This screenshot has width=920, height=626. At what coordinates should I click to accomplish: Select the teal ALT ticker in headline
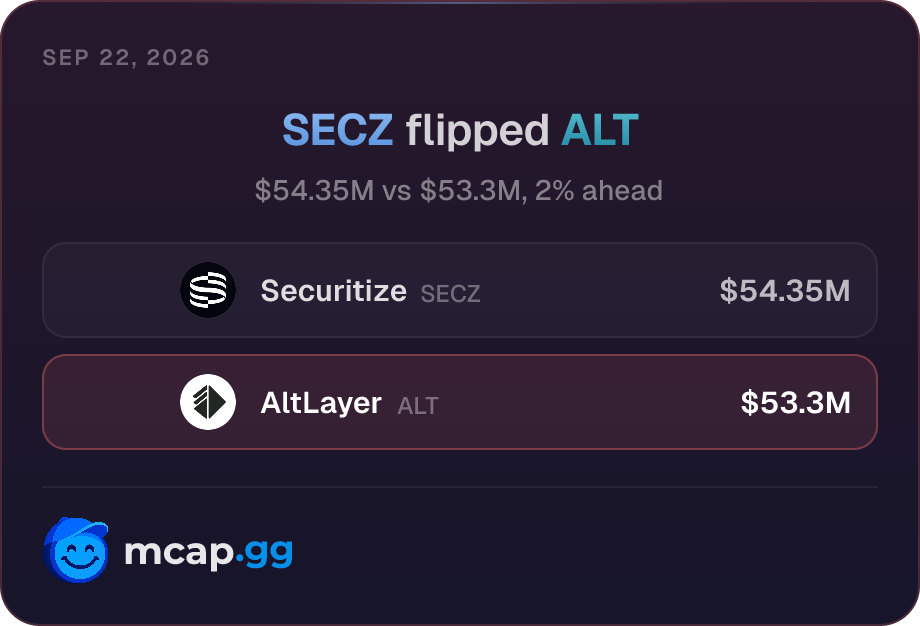[x=599, y=130]
